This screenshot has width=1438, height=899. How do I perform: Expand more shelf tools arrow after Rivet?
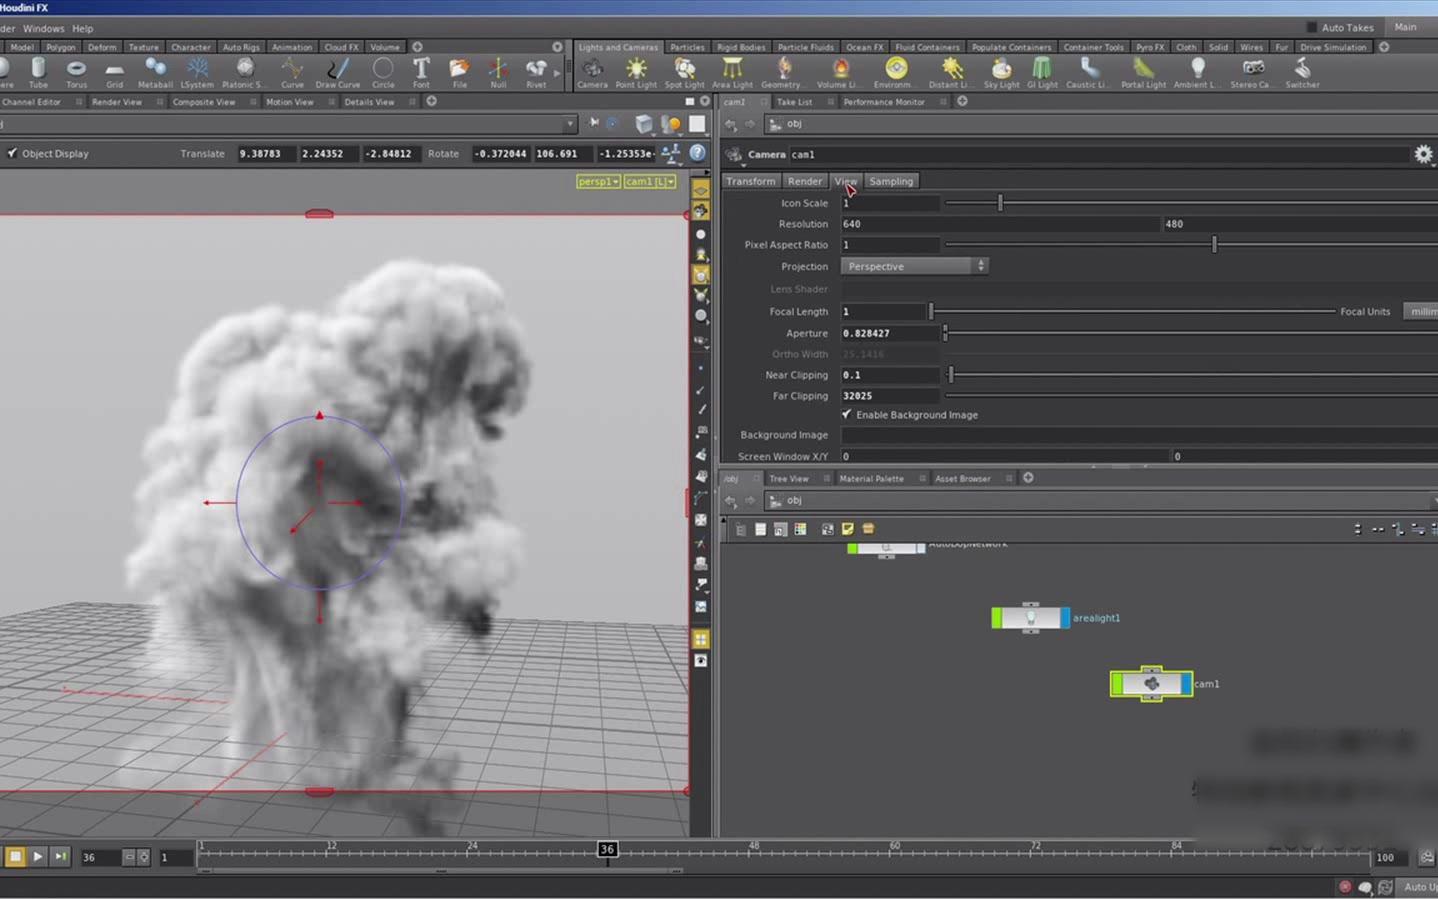tap(557, 72)
